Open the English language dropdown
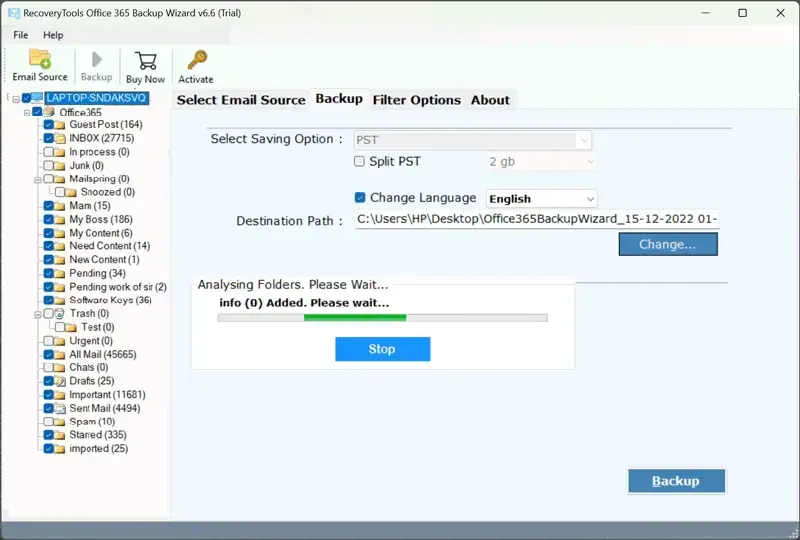800x540 pixels. click(x=541, y=199)
